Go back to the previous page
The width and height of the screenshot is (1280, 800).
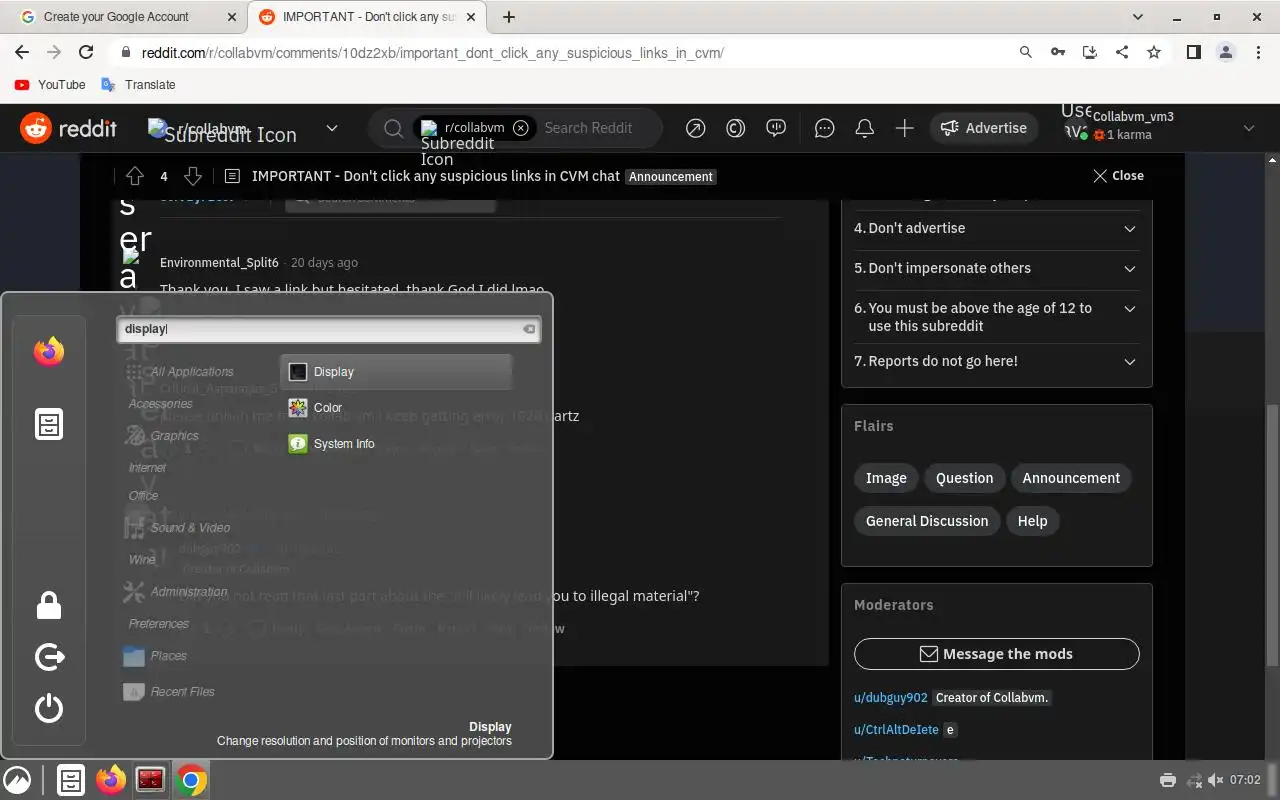click(22, 52)
